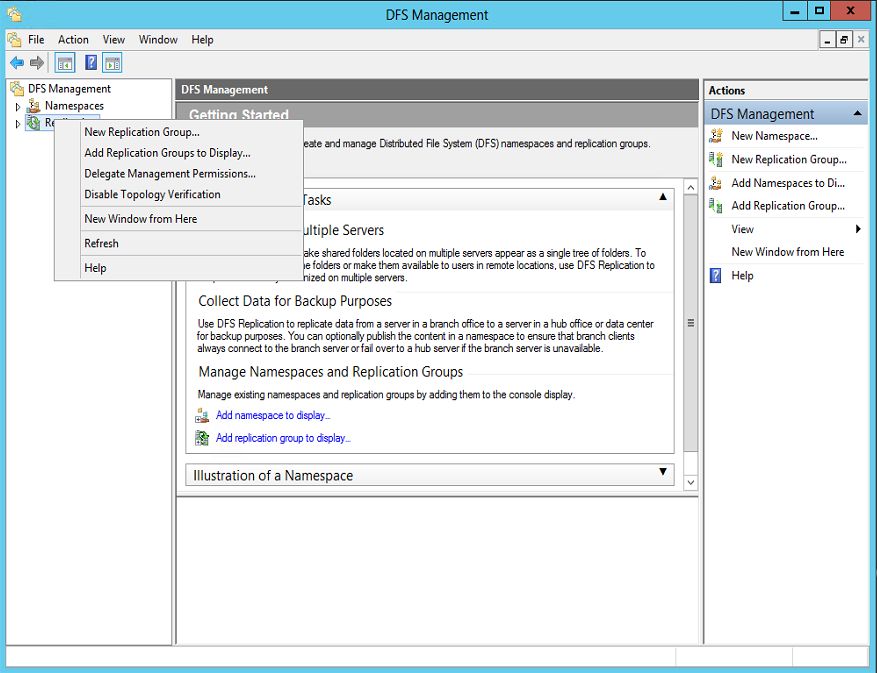Click the Help toolbar icon
Image resolution: width=877 pixels, height=673 pixels.
(91, 63)
